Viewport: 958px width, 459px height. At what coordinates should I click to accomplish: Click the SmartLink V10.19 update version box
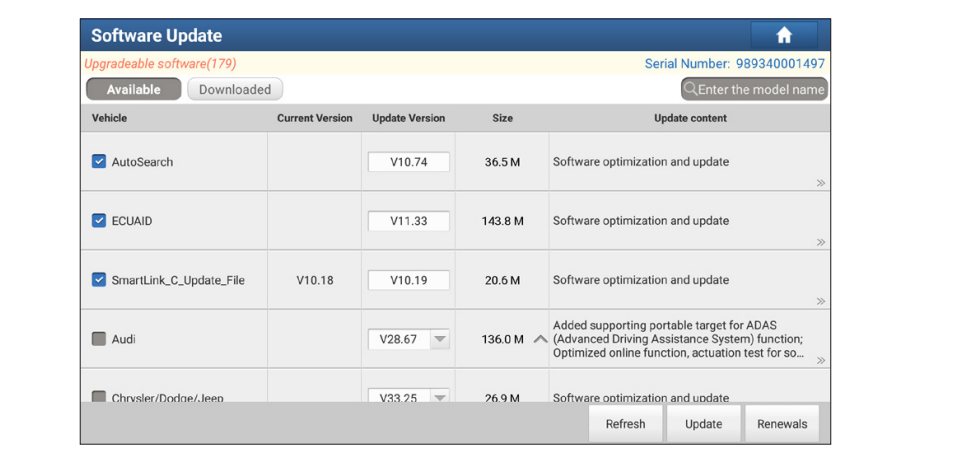[x=409, y=281]
